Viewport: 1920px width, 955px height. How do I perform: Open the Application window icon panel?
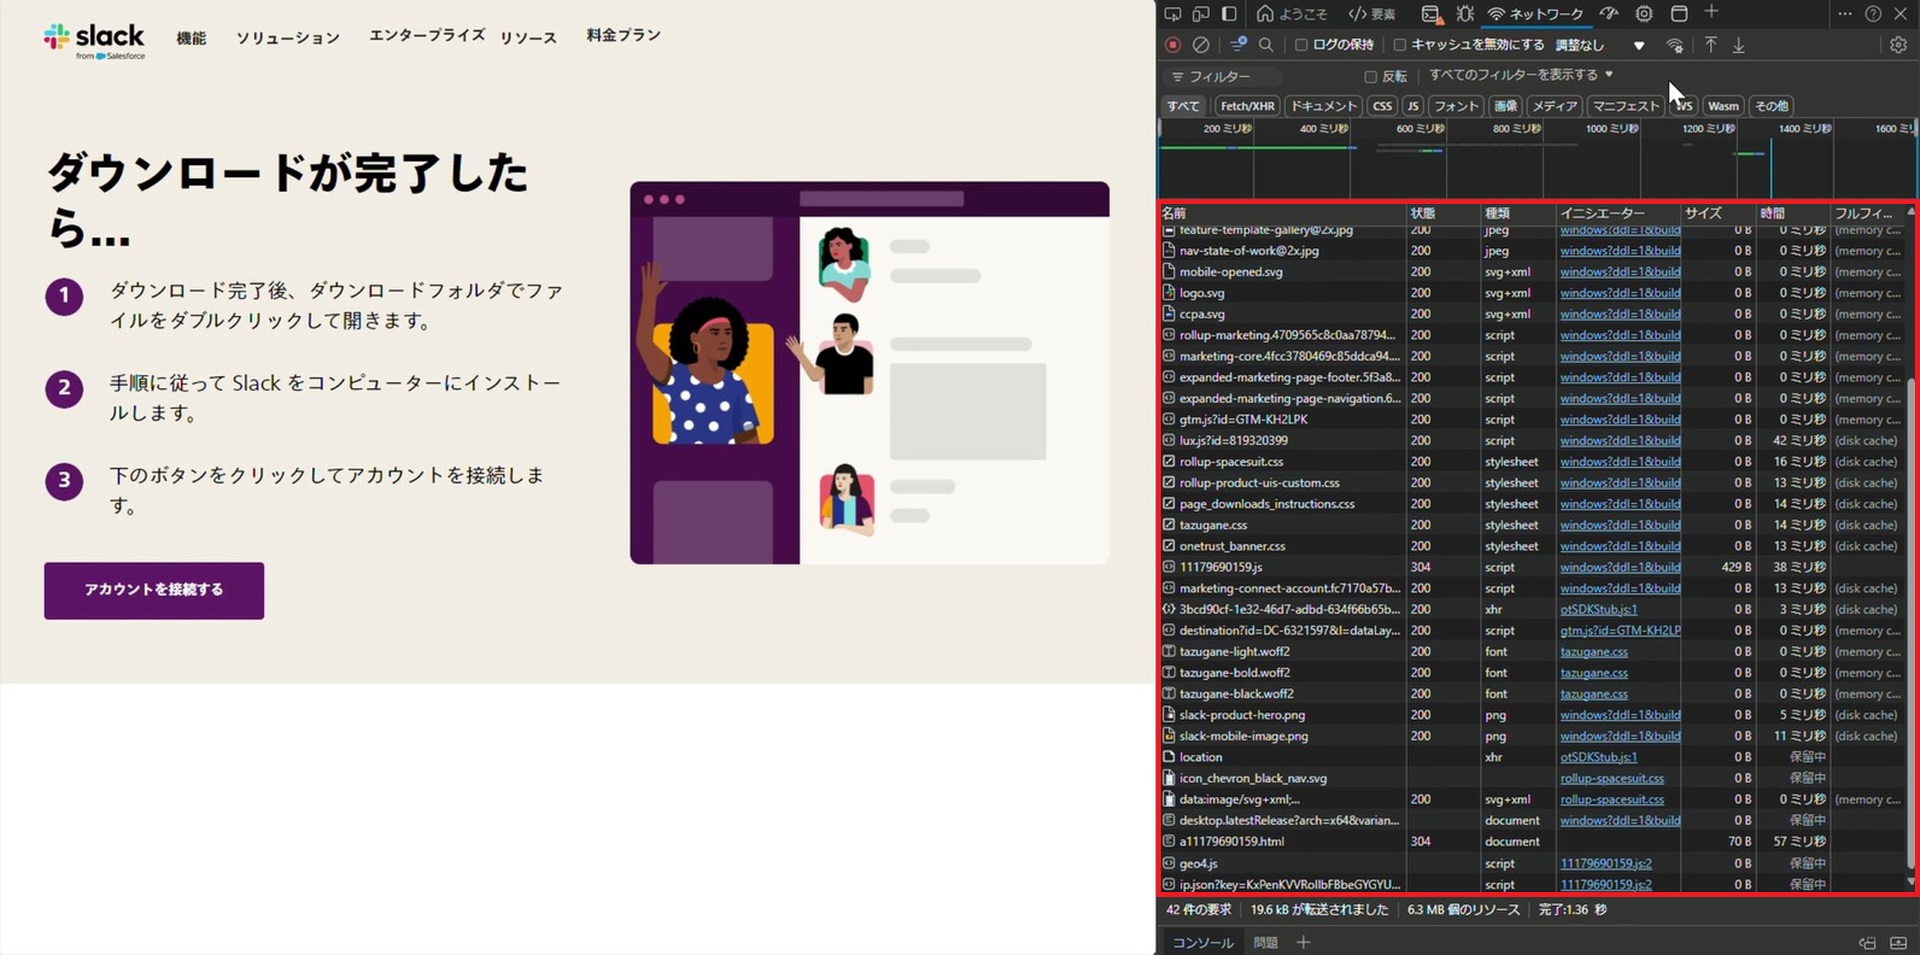click(x=1679, y=14)
